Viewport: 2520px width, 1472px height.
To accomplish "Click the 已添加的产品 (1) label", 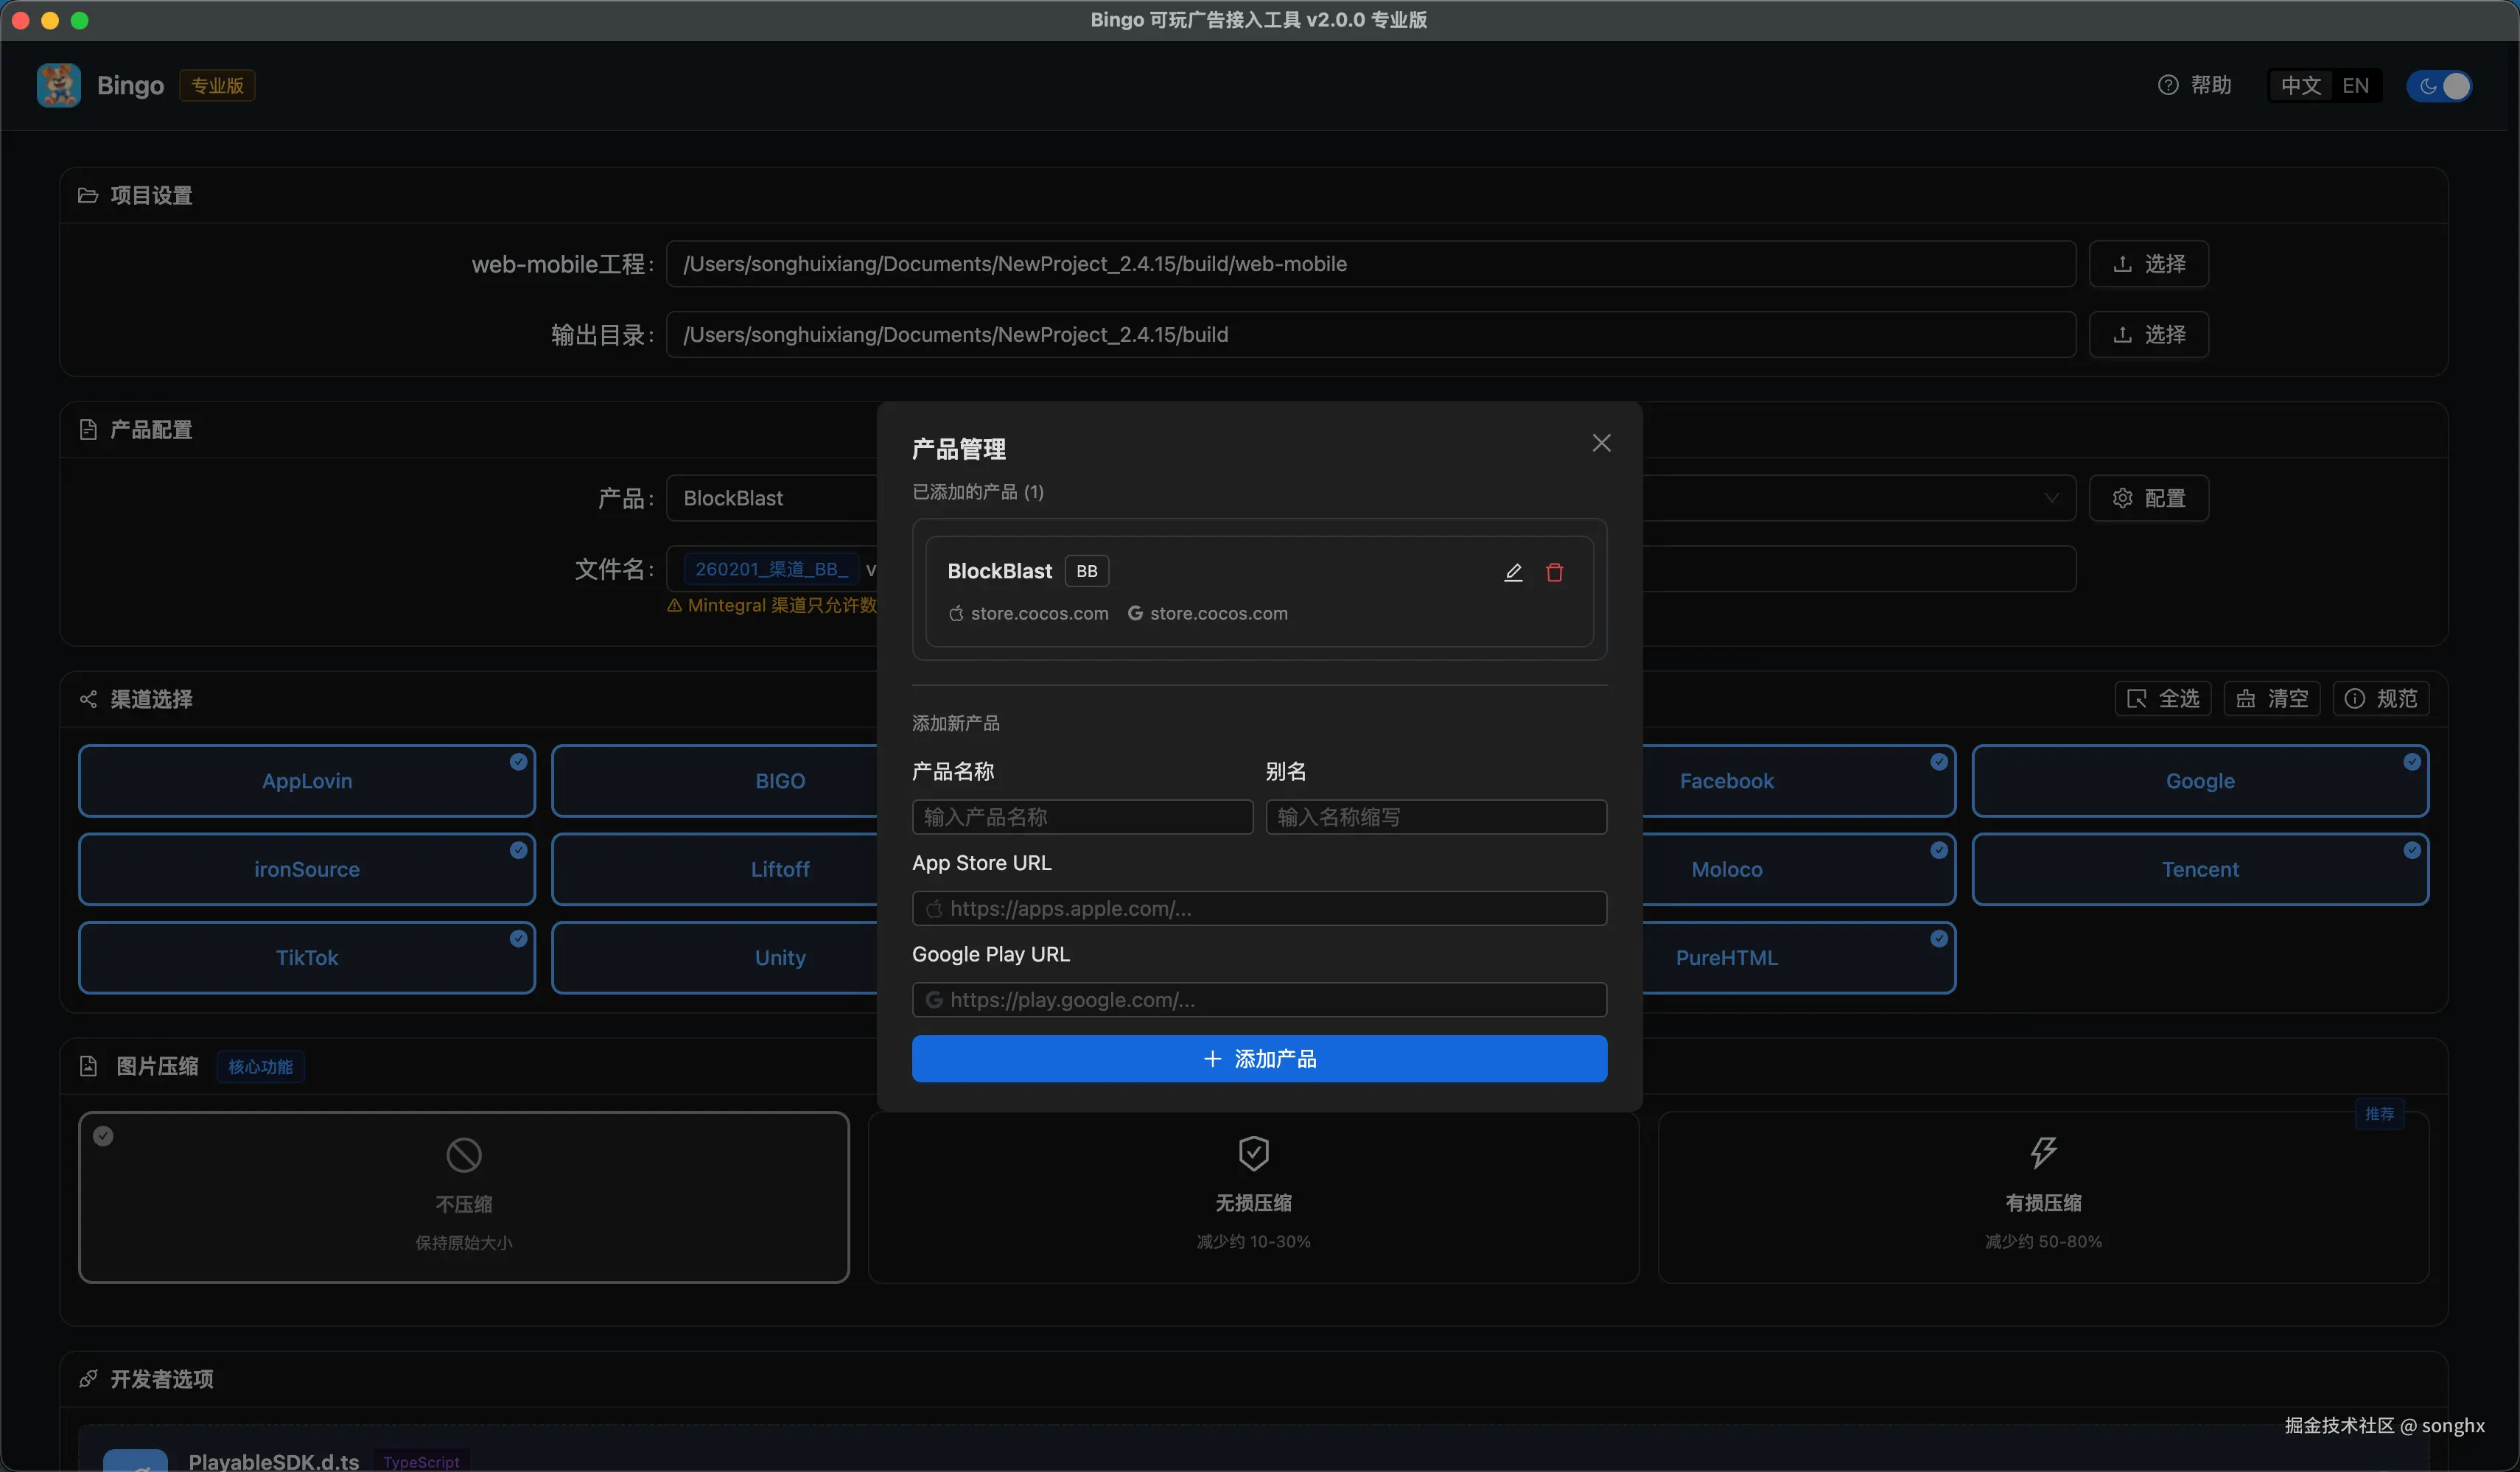I will click(x=978, y=492).
